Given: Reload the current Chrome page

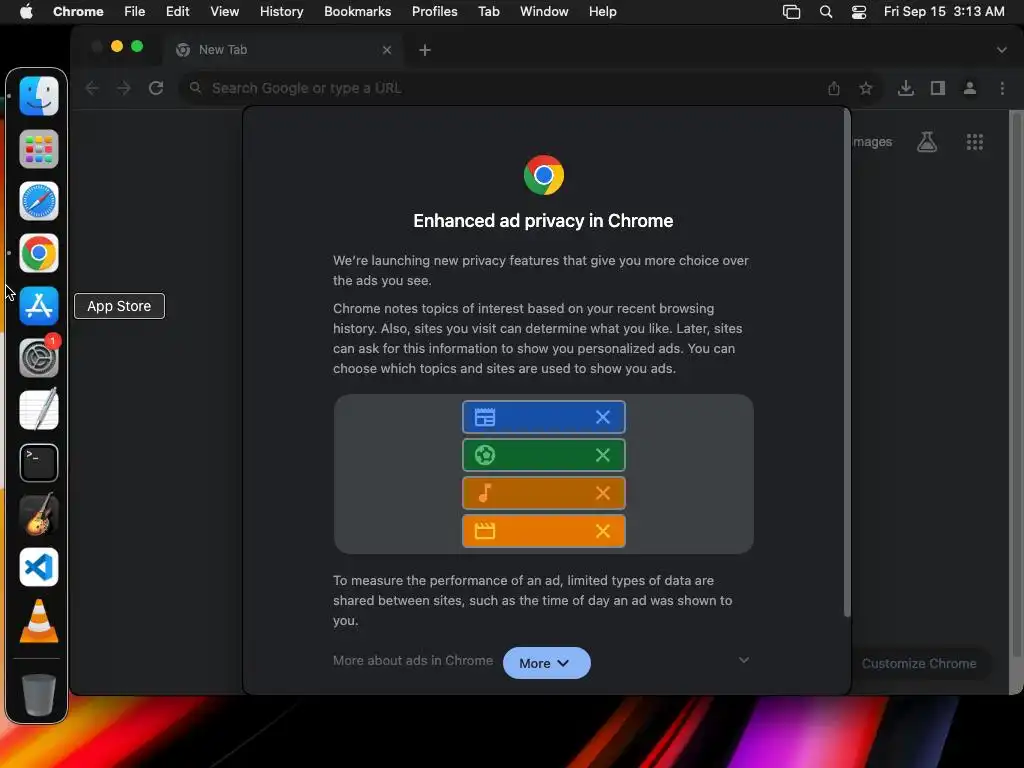Looking at the screenshot, I should tap(155, 88).
